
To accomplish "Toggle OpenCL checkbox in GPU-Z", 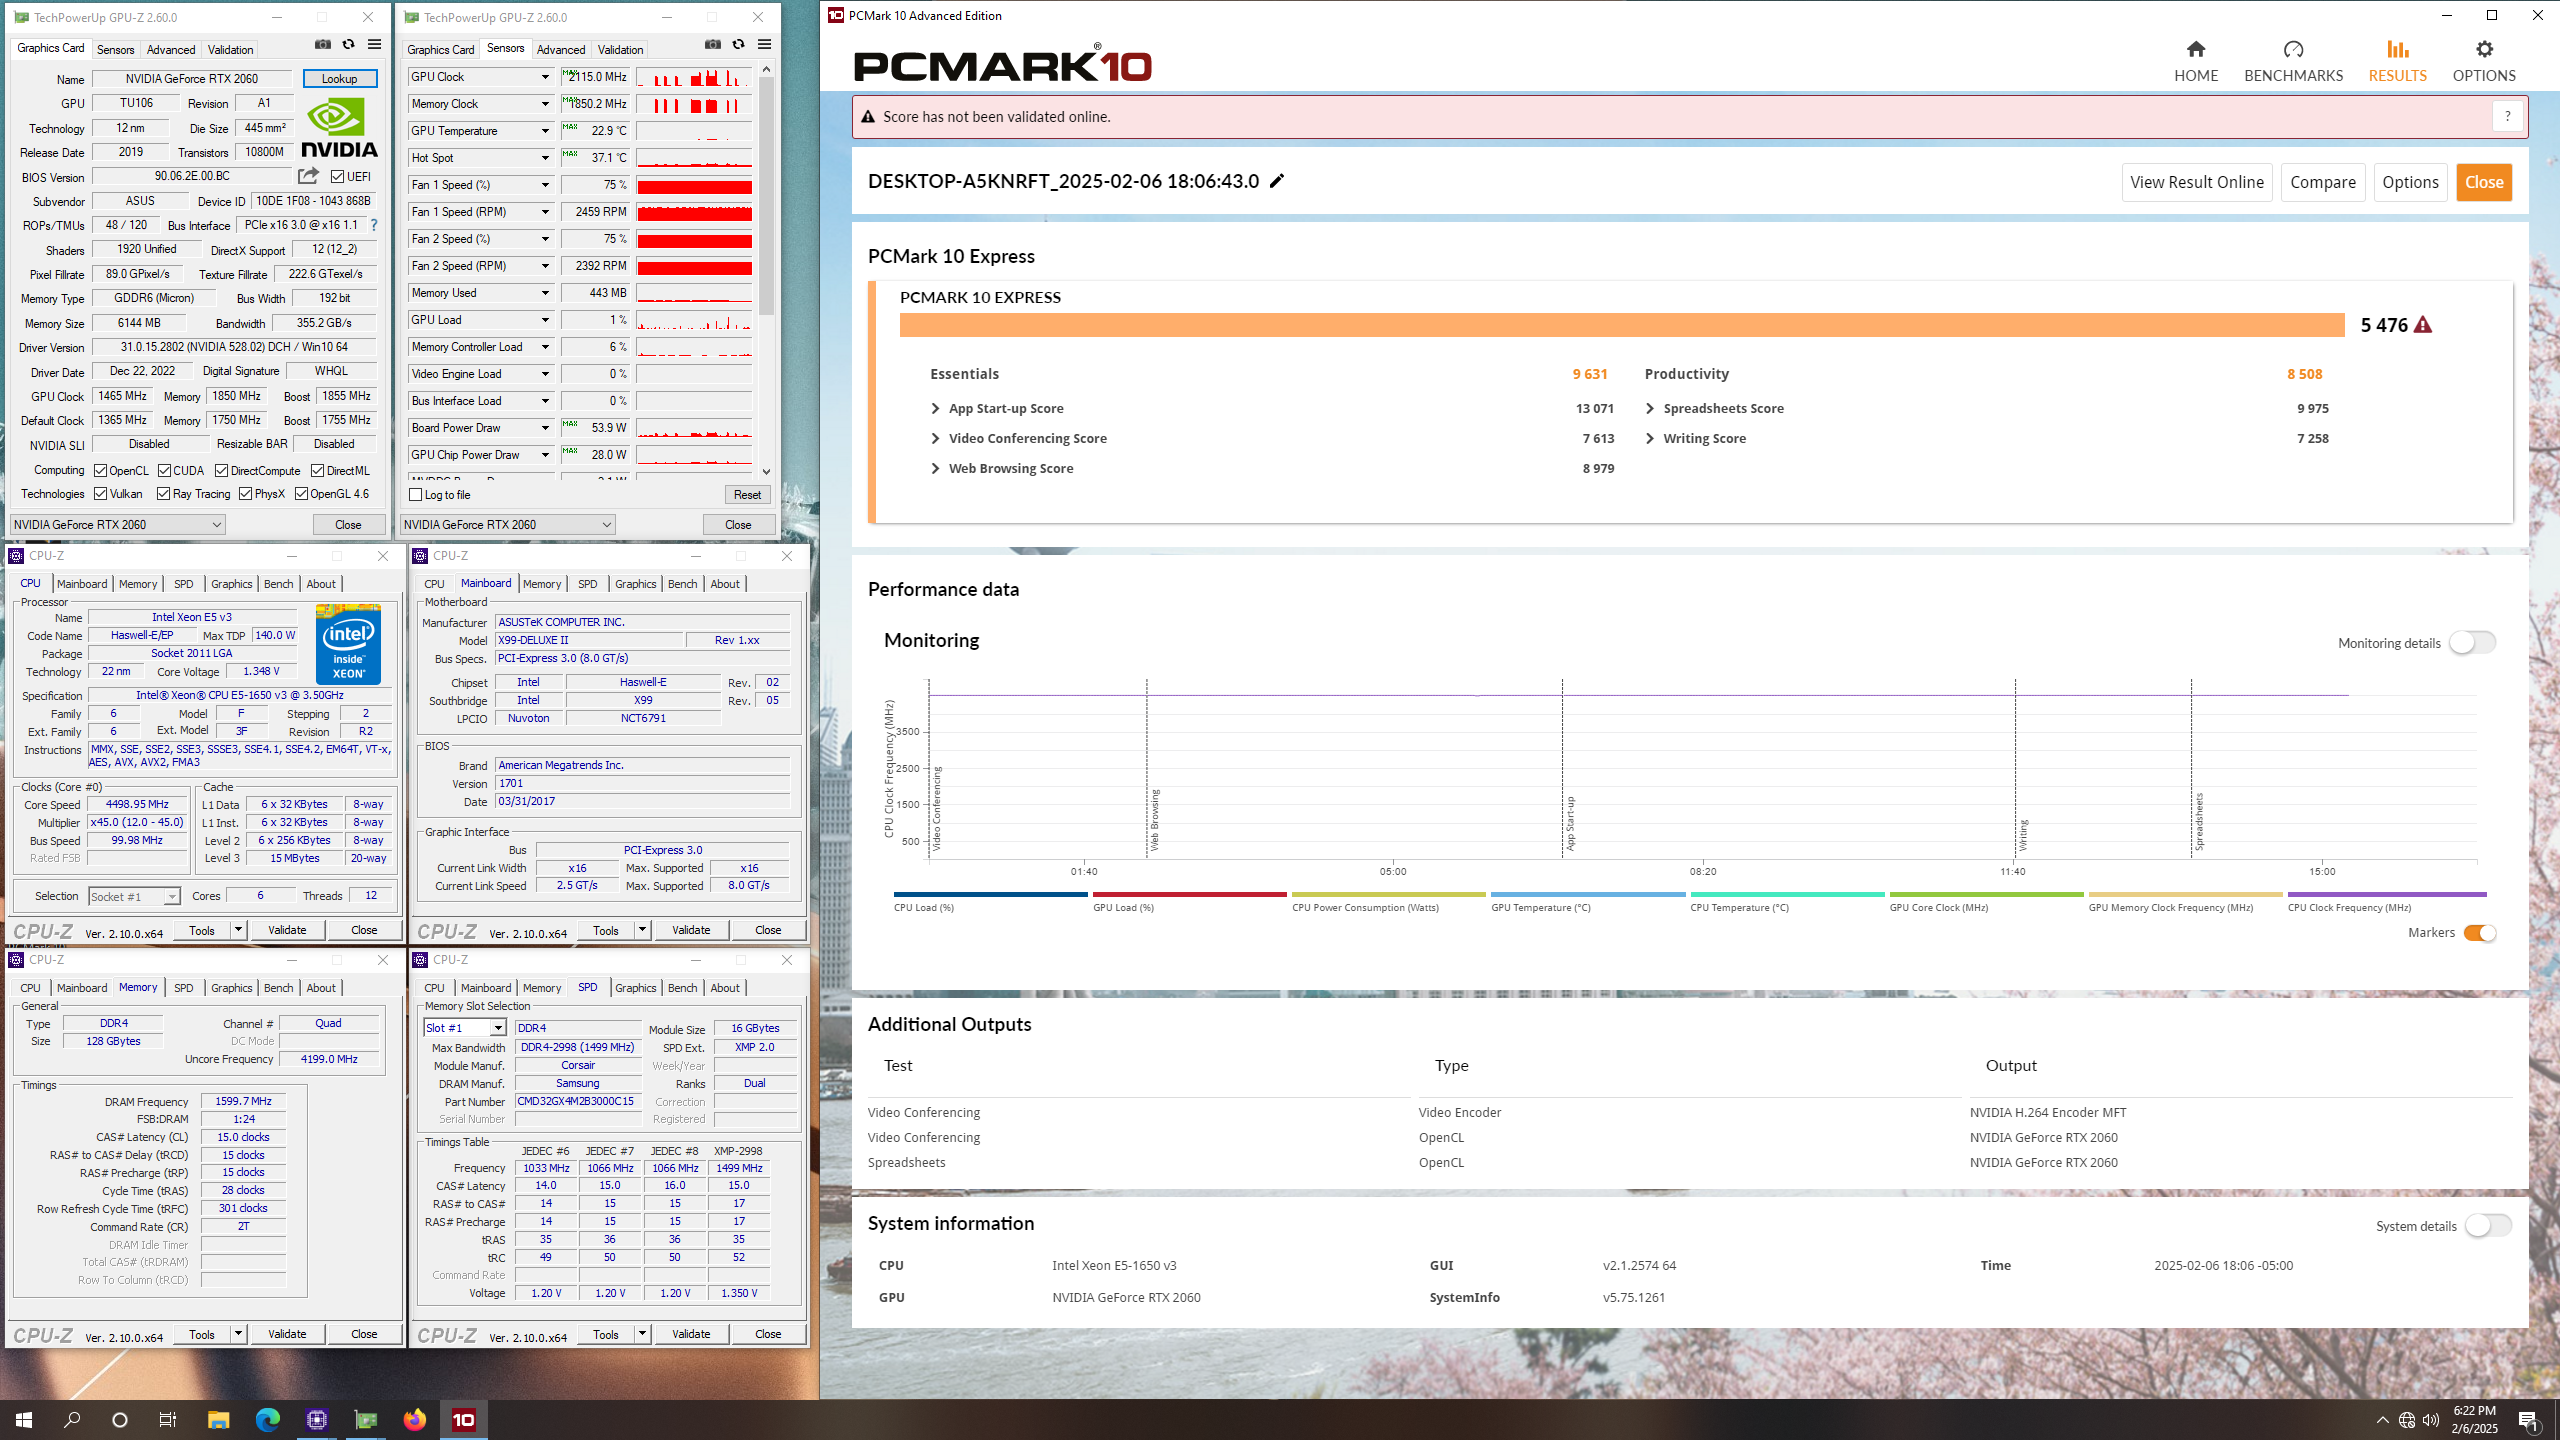I will point(101,471).
